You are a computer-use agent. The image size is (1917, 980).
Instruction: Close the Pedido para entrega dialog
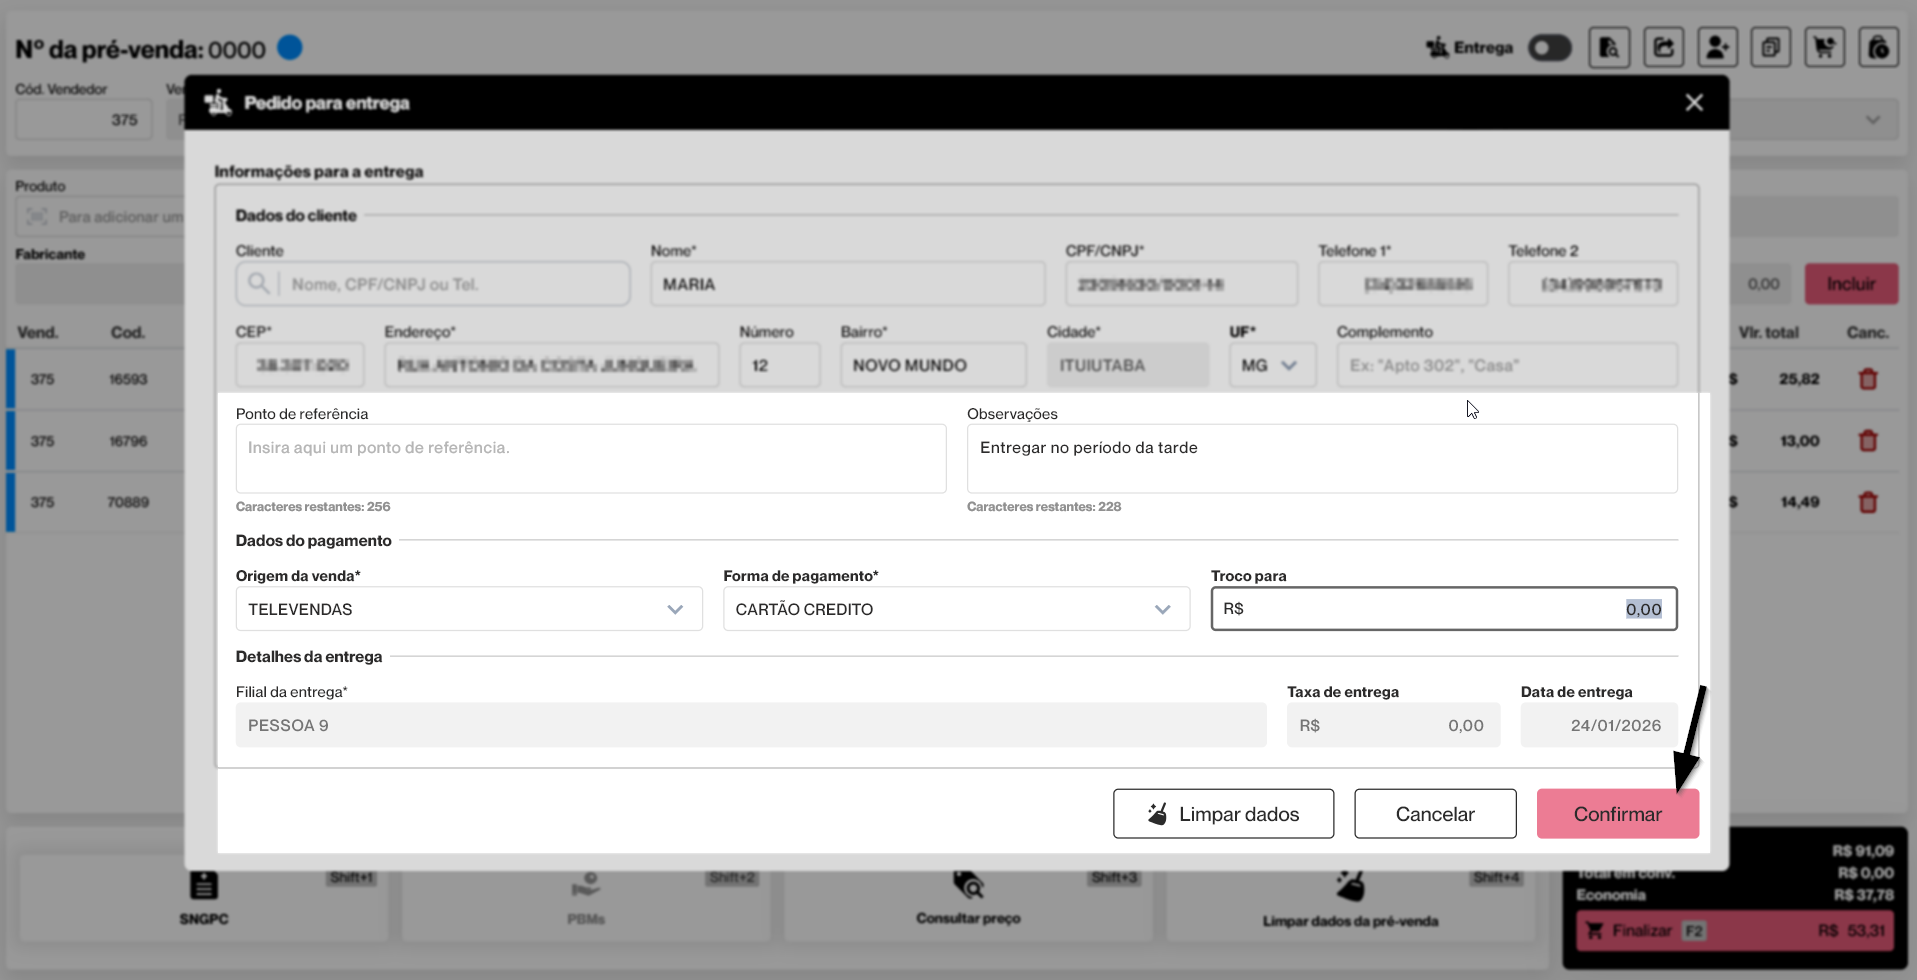point(1693,103)
